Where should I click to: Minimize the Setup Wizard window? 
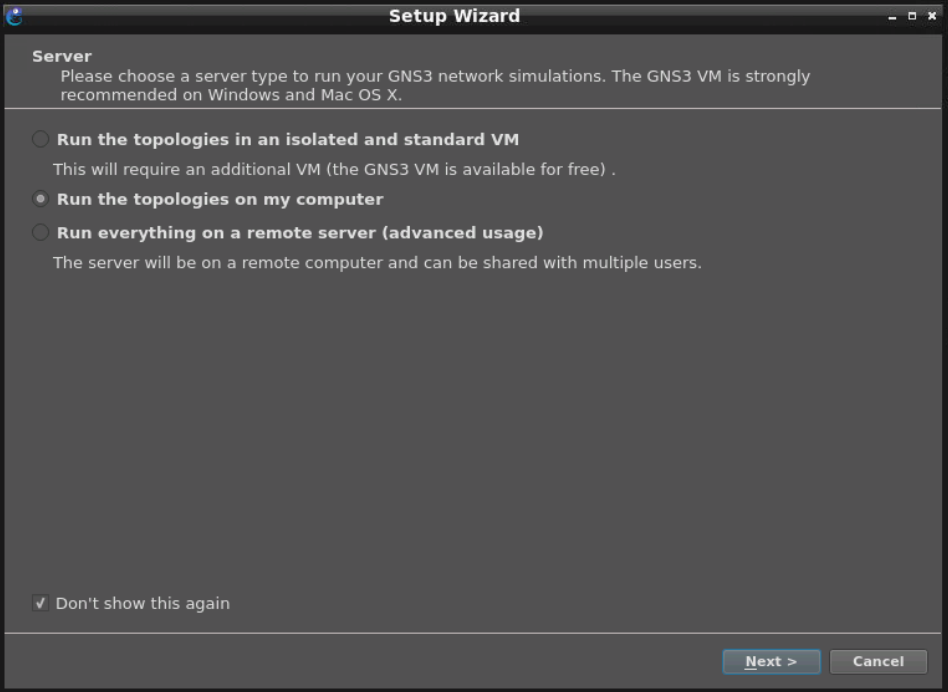[892, 17]
